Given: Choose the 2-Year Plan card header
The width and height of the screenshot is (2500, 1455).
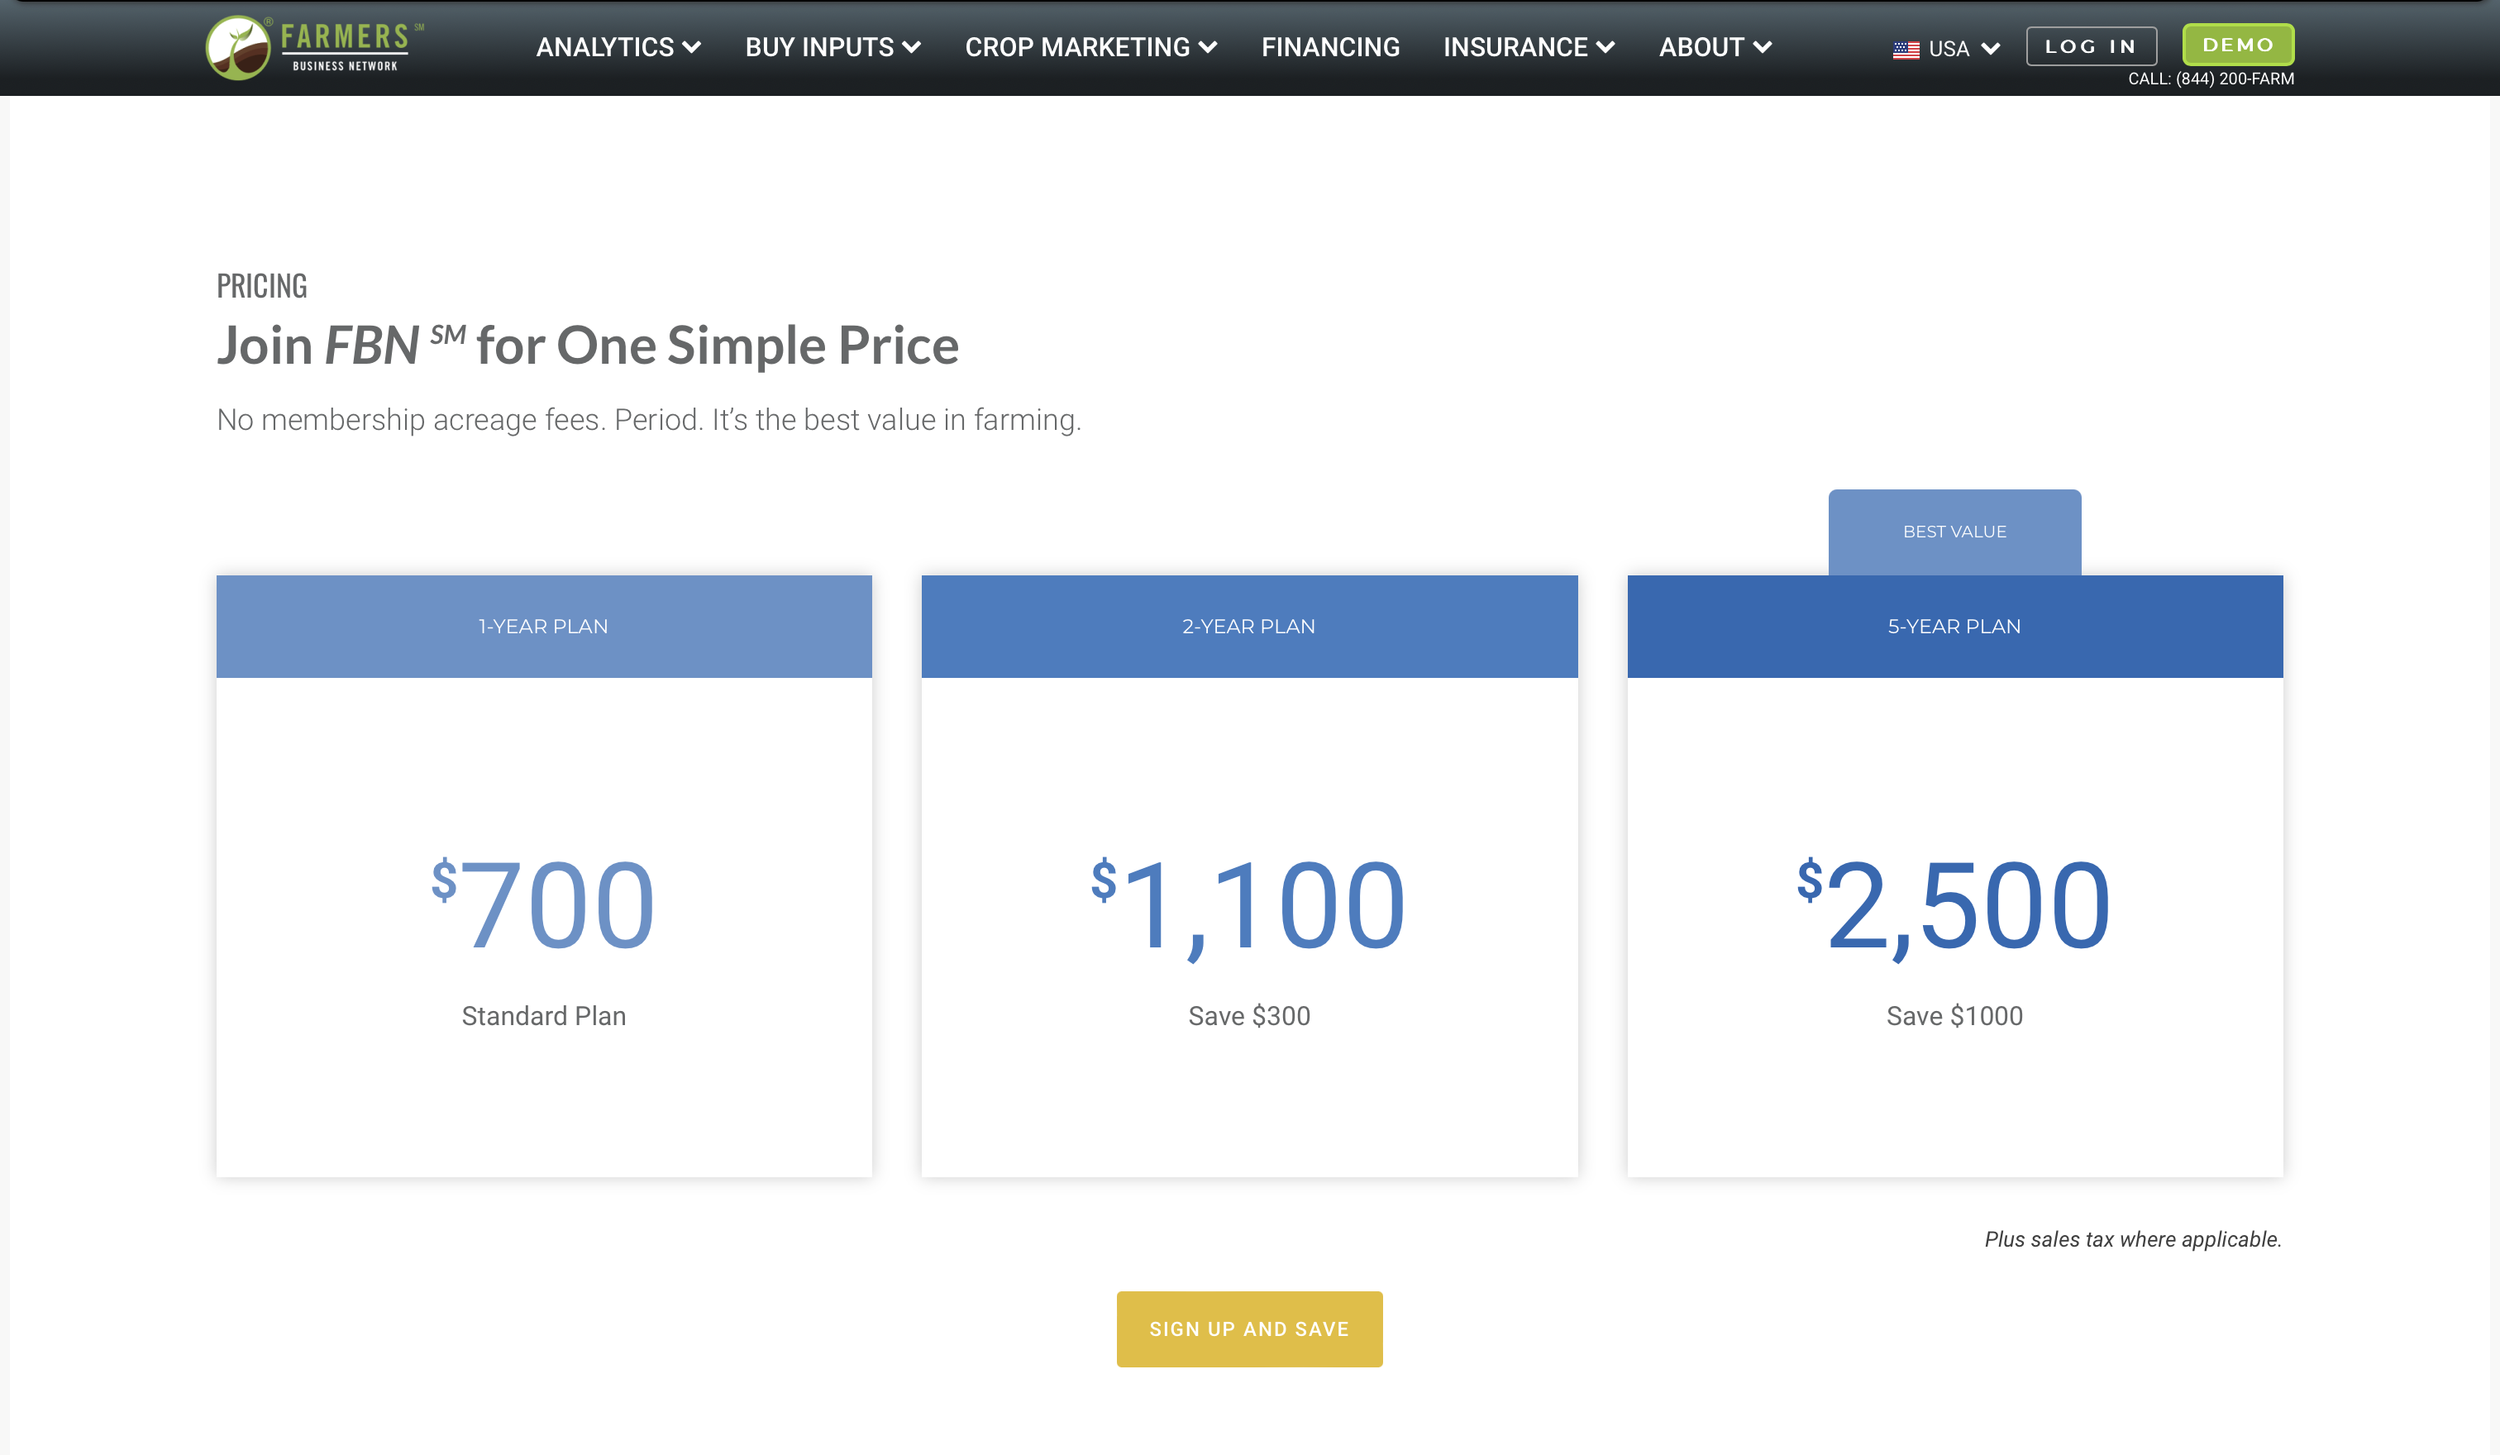Looking at the screenshot, I should tap(1249, 626).
